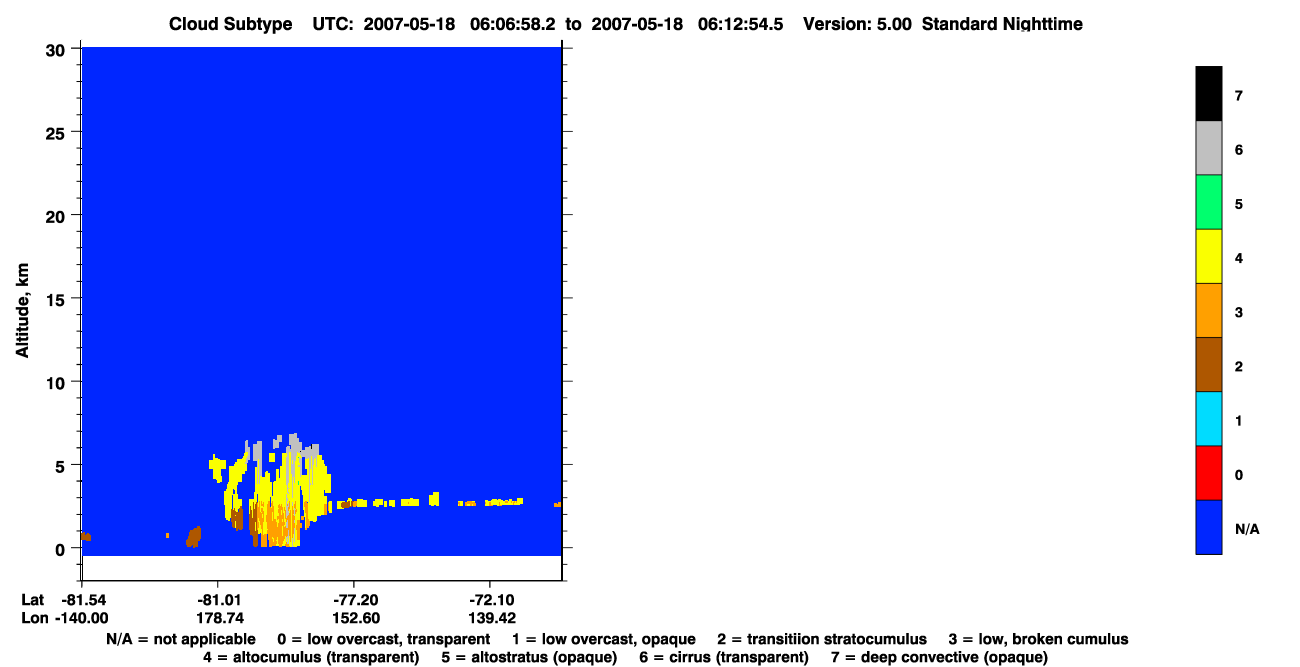Viewport: 1300px width, 667px height.
Task: Click the latitude value -81.01
Action: pos(220,600)
